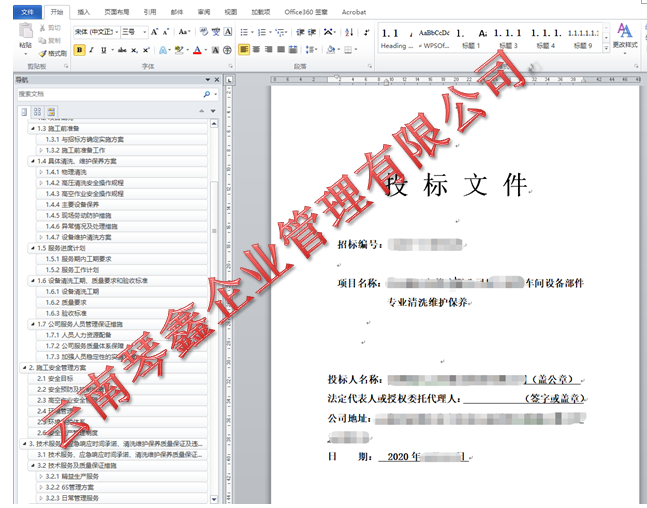Open the Bullets list dropdown arrow
647x508 pixels.
coord(252,32)
